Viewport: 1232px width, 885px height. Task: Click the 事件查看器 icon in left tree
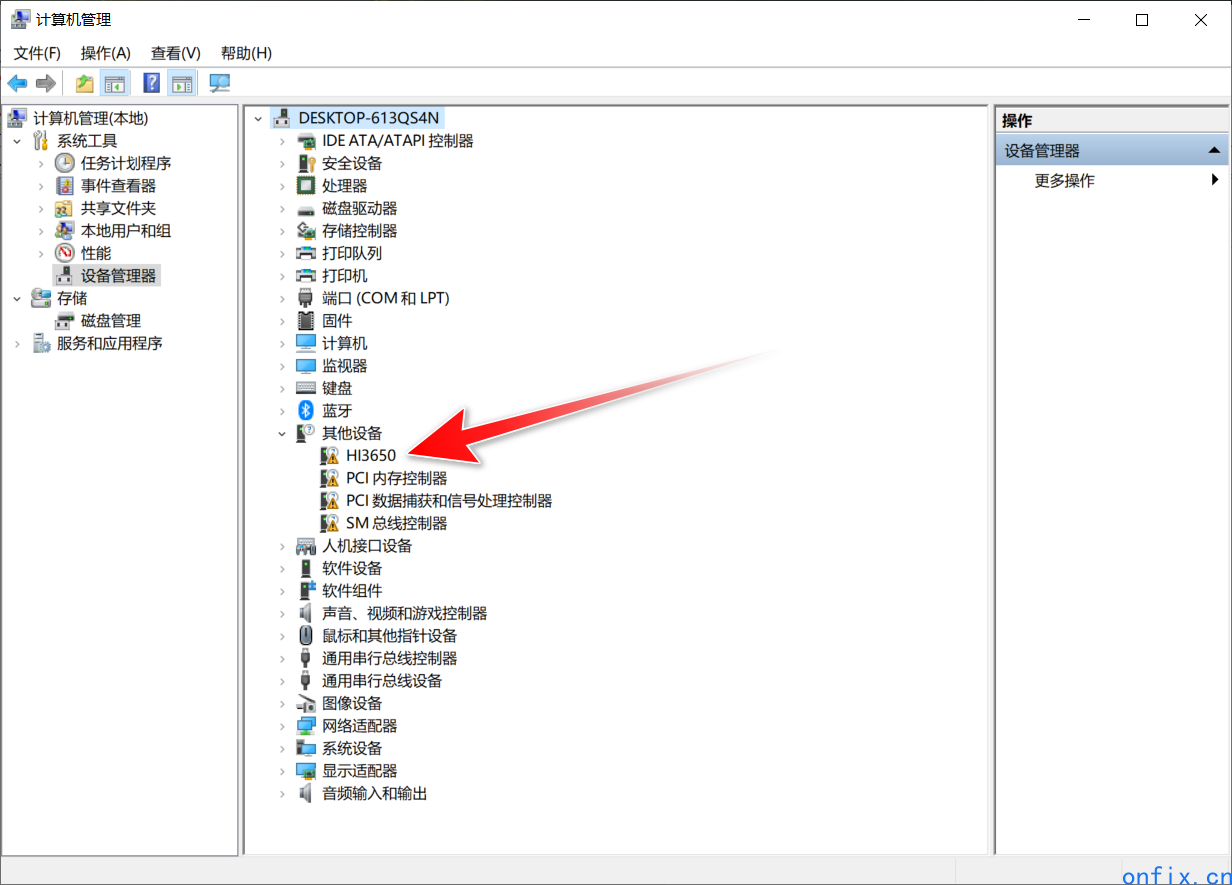pyautogui.click(x=65, y=186)
